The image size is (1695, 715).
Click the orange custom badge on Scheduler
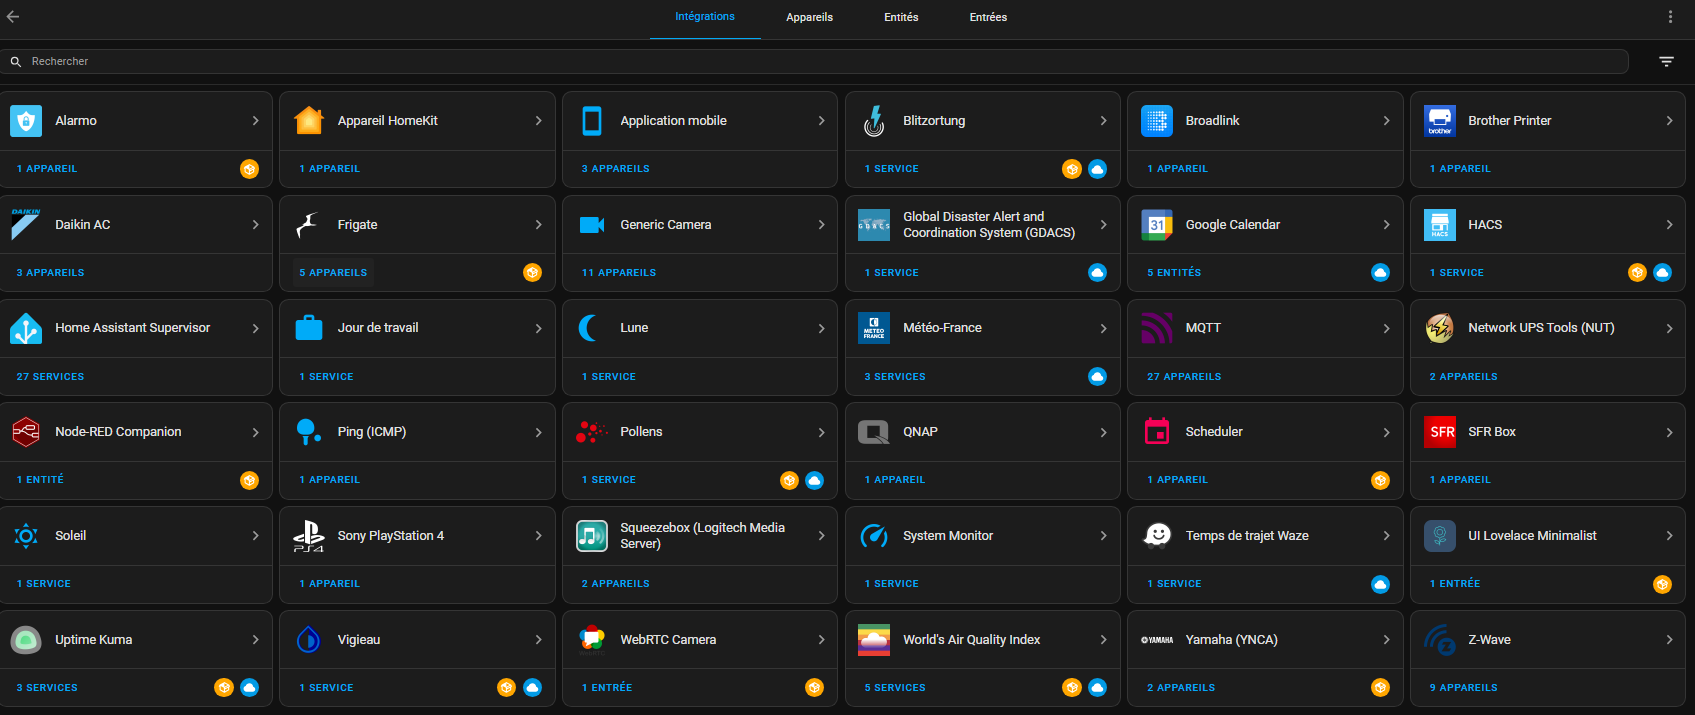tap(1380, 480)
